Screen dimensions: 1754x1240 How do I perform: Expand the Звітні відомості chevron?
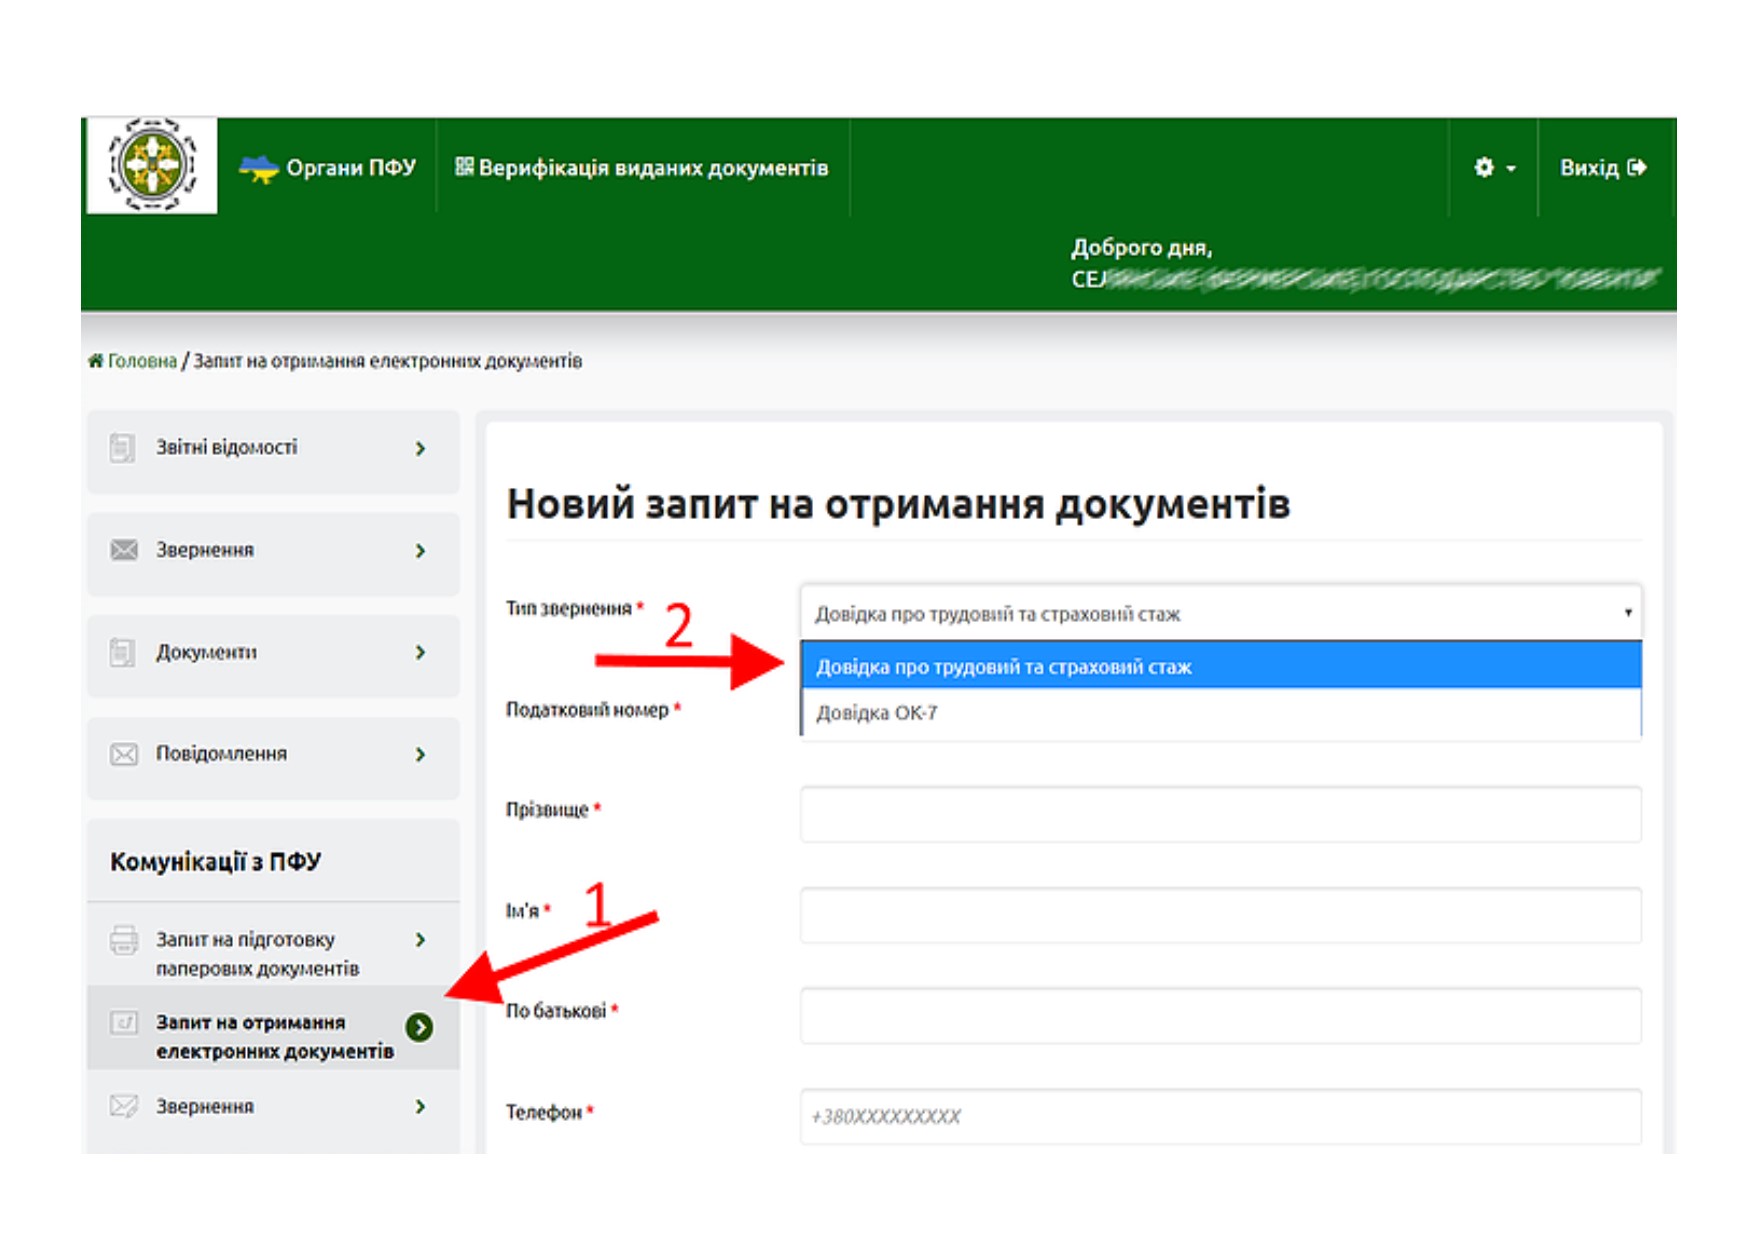pos(420,449)
